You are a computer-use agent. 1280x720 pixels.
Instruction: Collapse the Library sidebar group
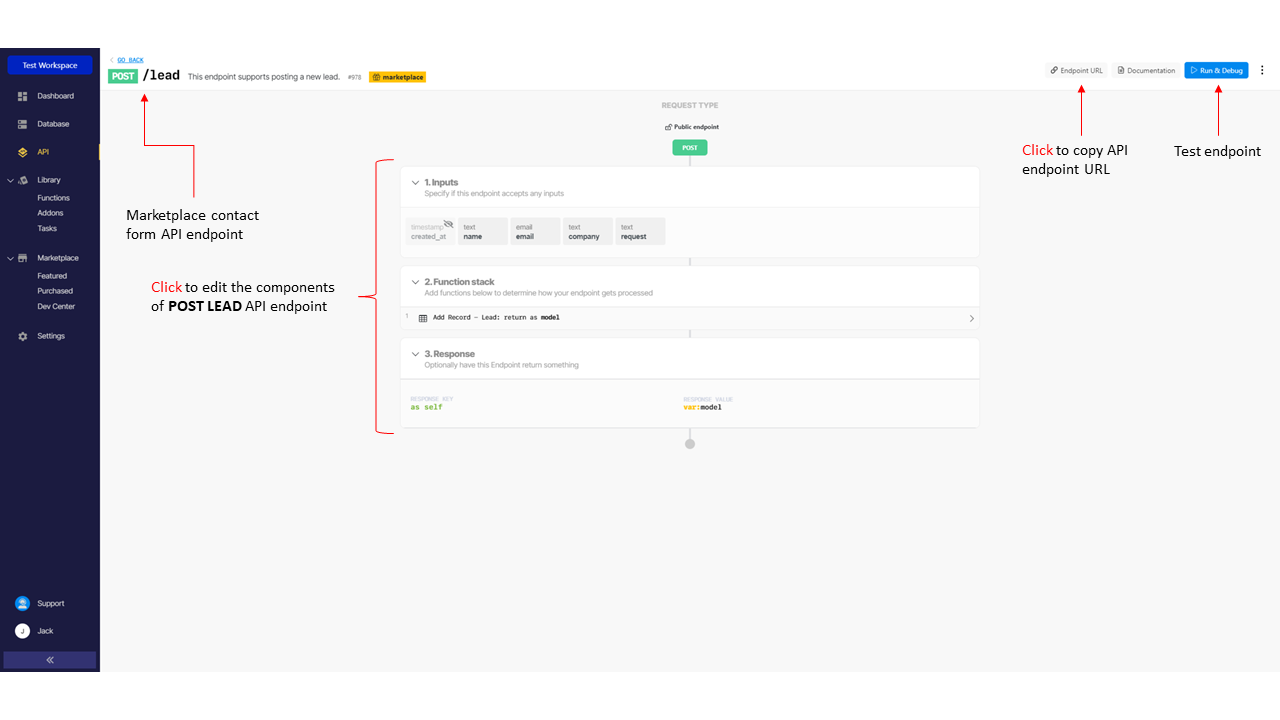[x=10, y=180]
